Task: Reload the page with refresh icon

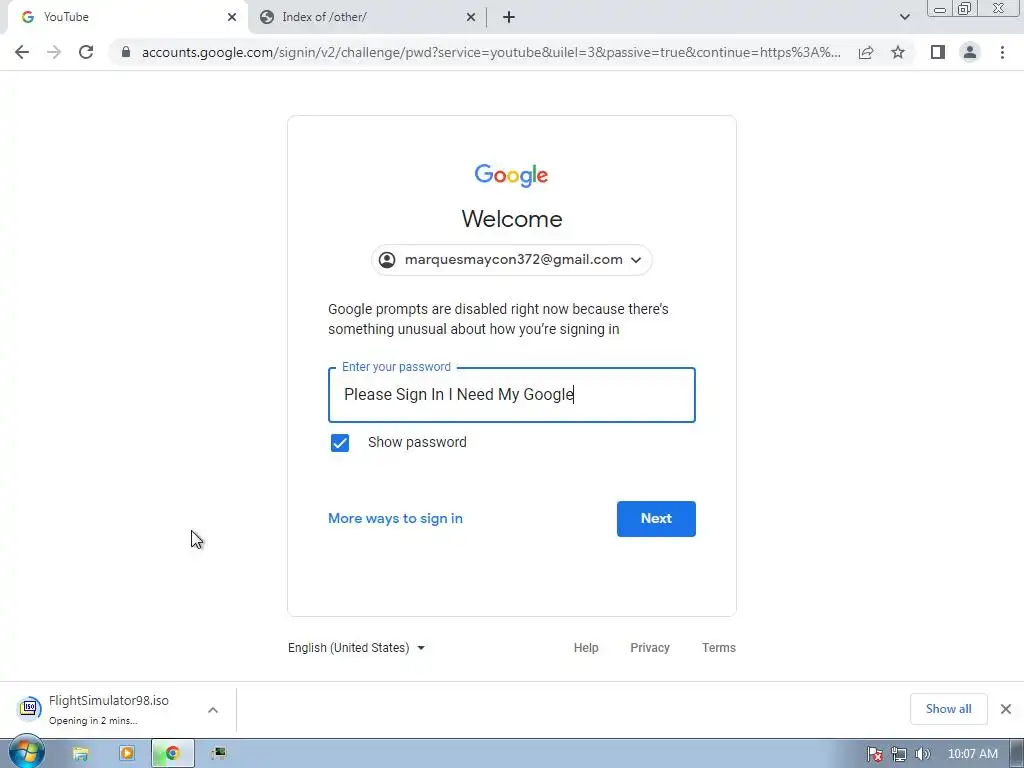Action: click(x=86, y=52)
